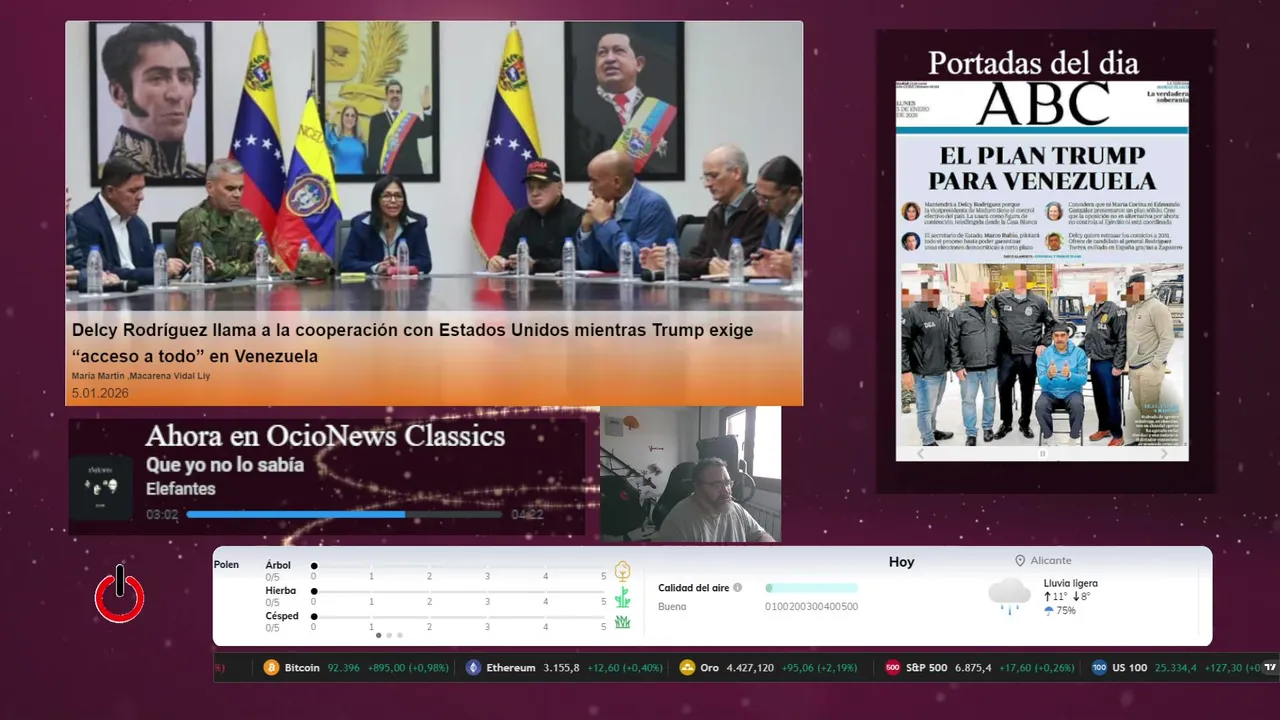Click the S&P 500 red badge icon
This screenshot has height=720, width=1280.
tap(893, 667)
